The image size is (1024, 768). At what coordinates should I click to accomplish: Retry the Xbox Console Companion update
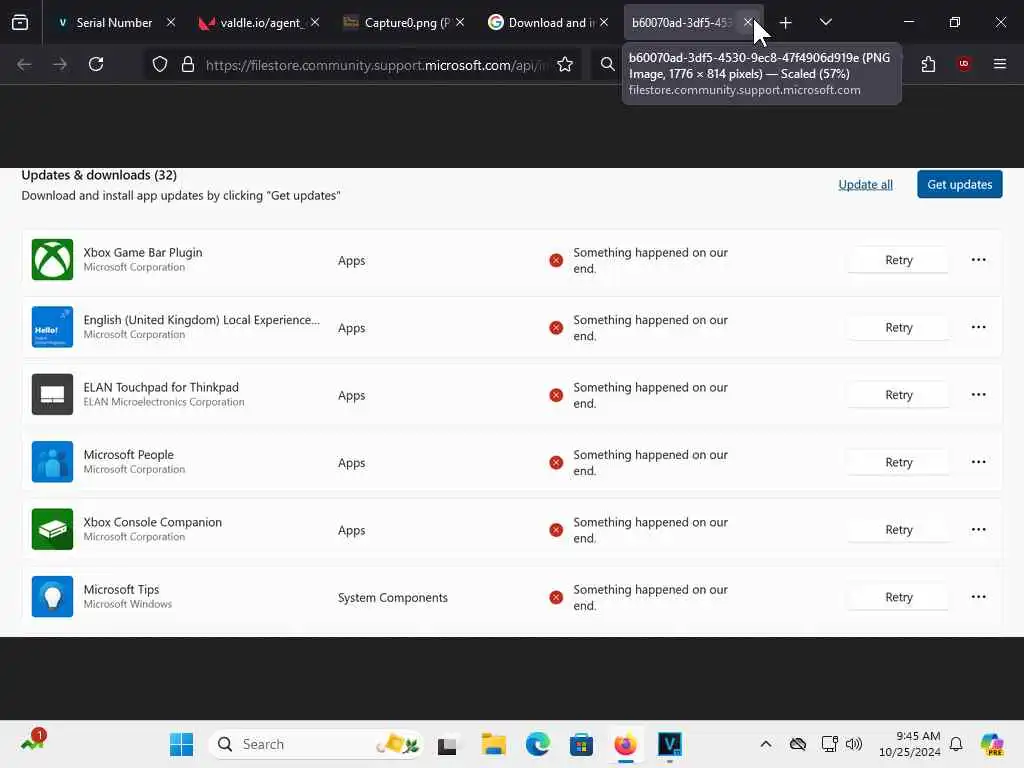(x=899, y=530)
